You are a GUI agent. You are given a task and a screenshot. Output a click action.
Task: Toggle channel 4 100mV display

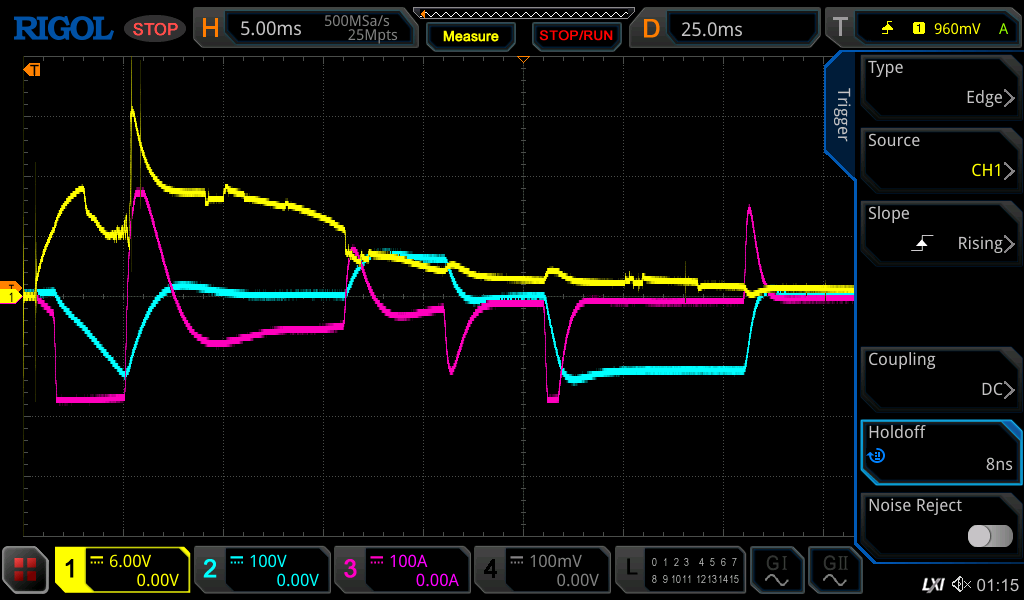click(x=540, y=571)
